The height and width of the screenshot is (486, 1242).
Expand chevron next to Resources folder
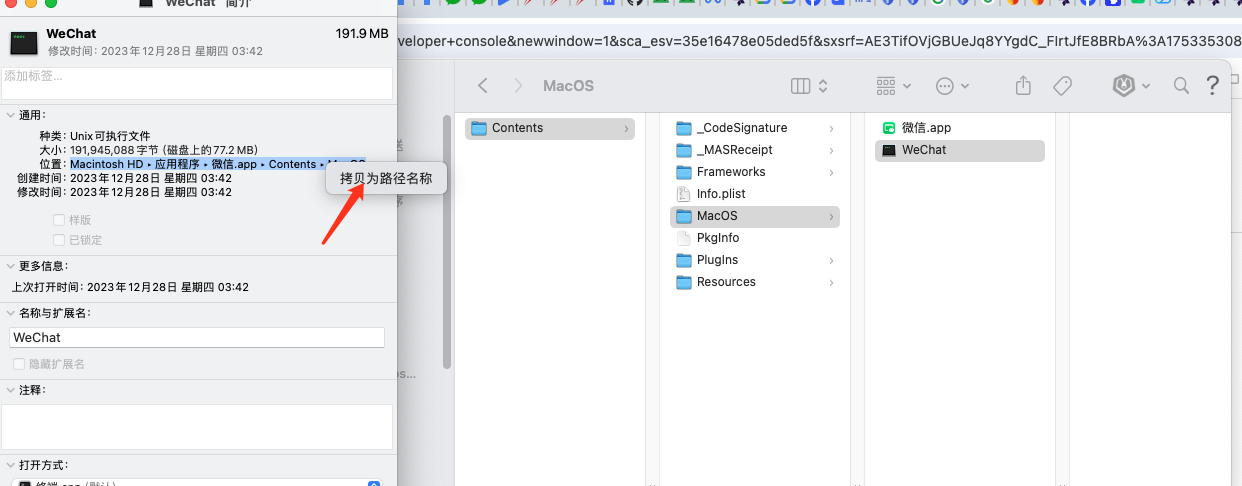tap(831, 282)
